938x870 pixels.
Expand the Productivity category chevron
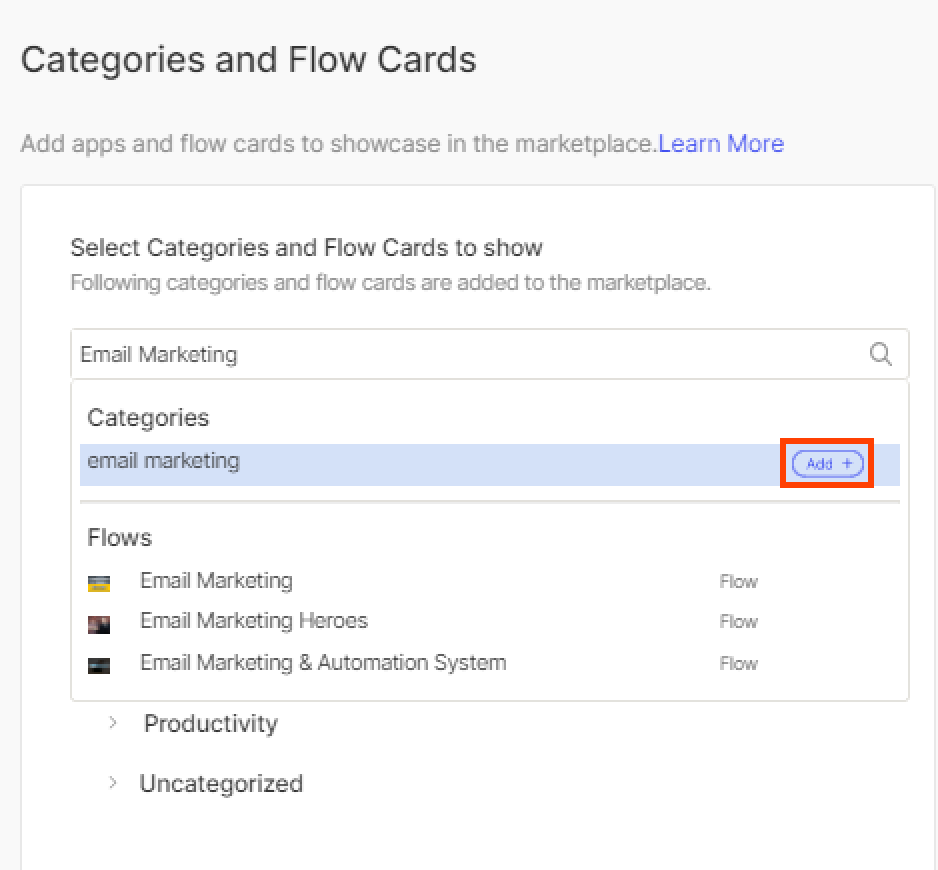112,723
